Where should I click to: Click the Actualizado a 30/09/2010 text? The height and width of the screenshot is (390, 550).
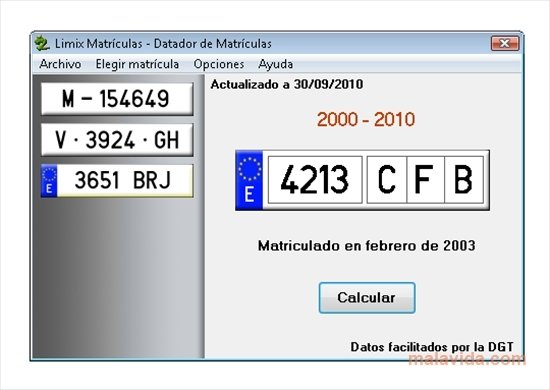point(287,84)
